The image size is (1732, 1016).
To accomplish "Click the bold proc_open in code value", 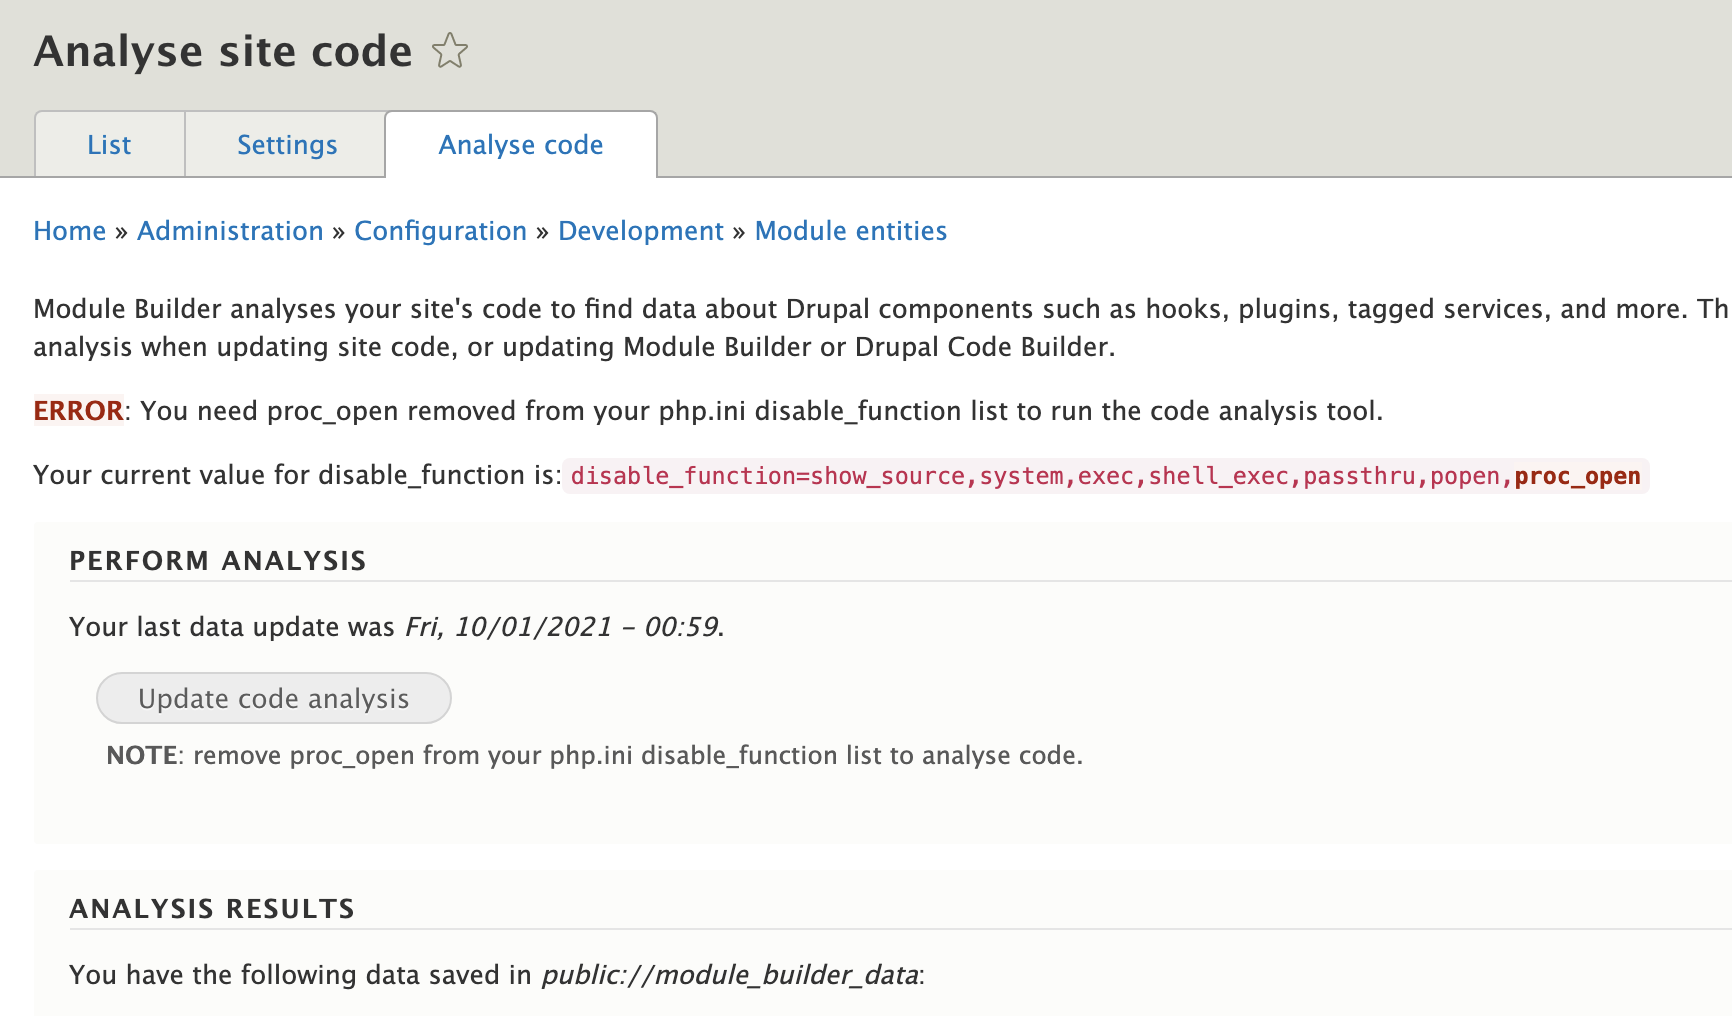I will 1578,476.
